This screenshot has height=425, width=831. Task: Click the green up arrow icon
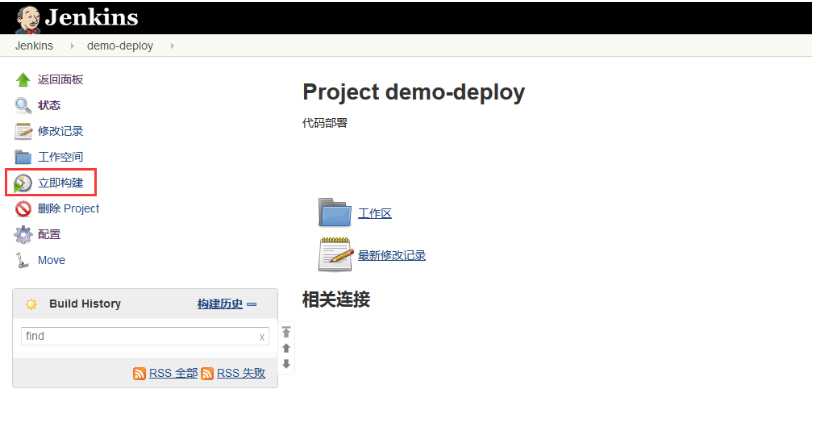click(x=23, y=80)
